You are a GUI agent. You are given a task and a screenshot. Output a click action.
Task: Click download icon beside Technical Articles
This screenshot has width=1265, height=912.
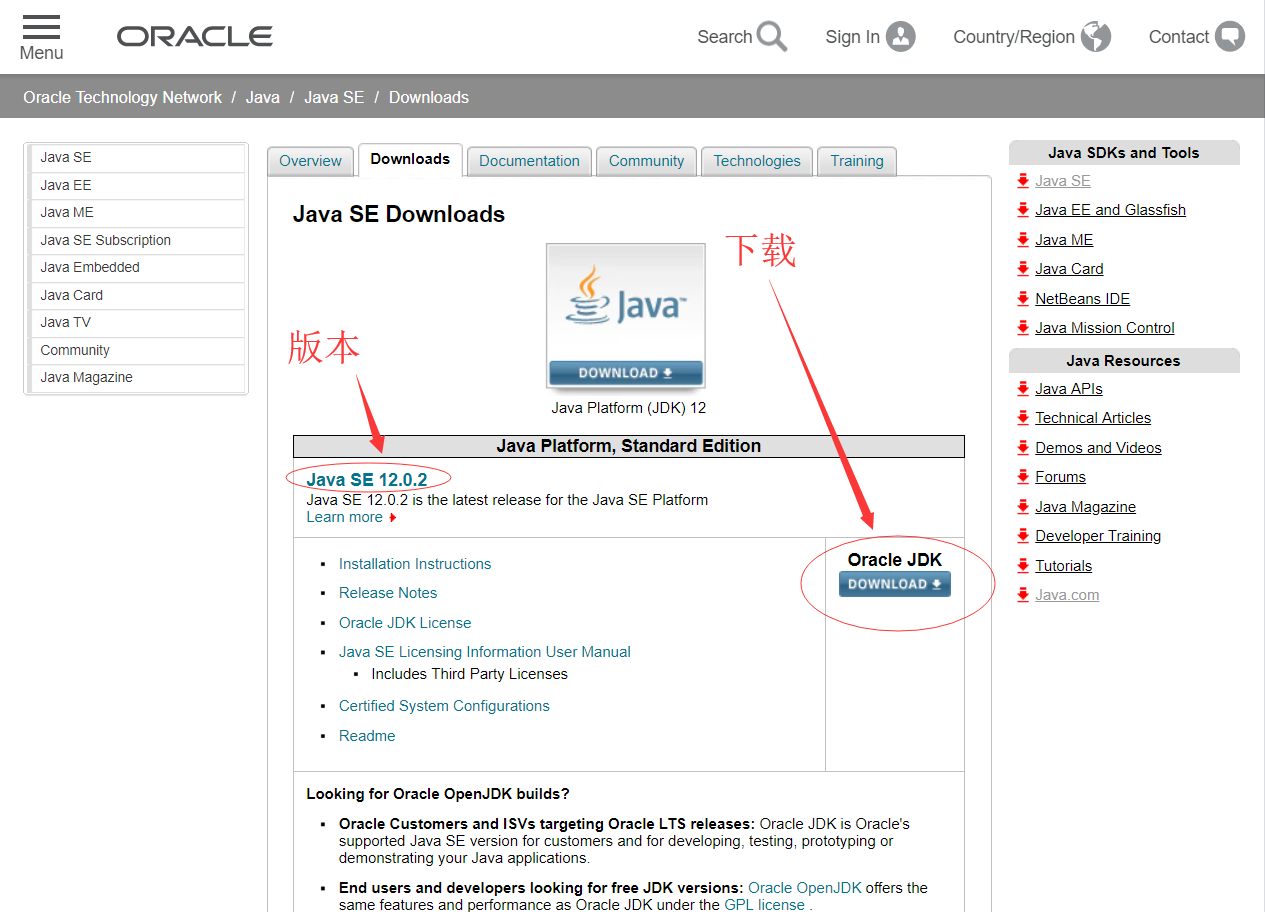click(1023, 418)
